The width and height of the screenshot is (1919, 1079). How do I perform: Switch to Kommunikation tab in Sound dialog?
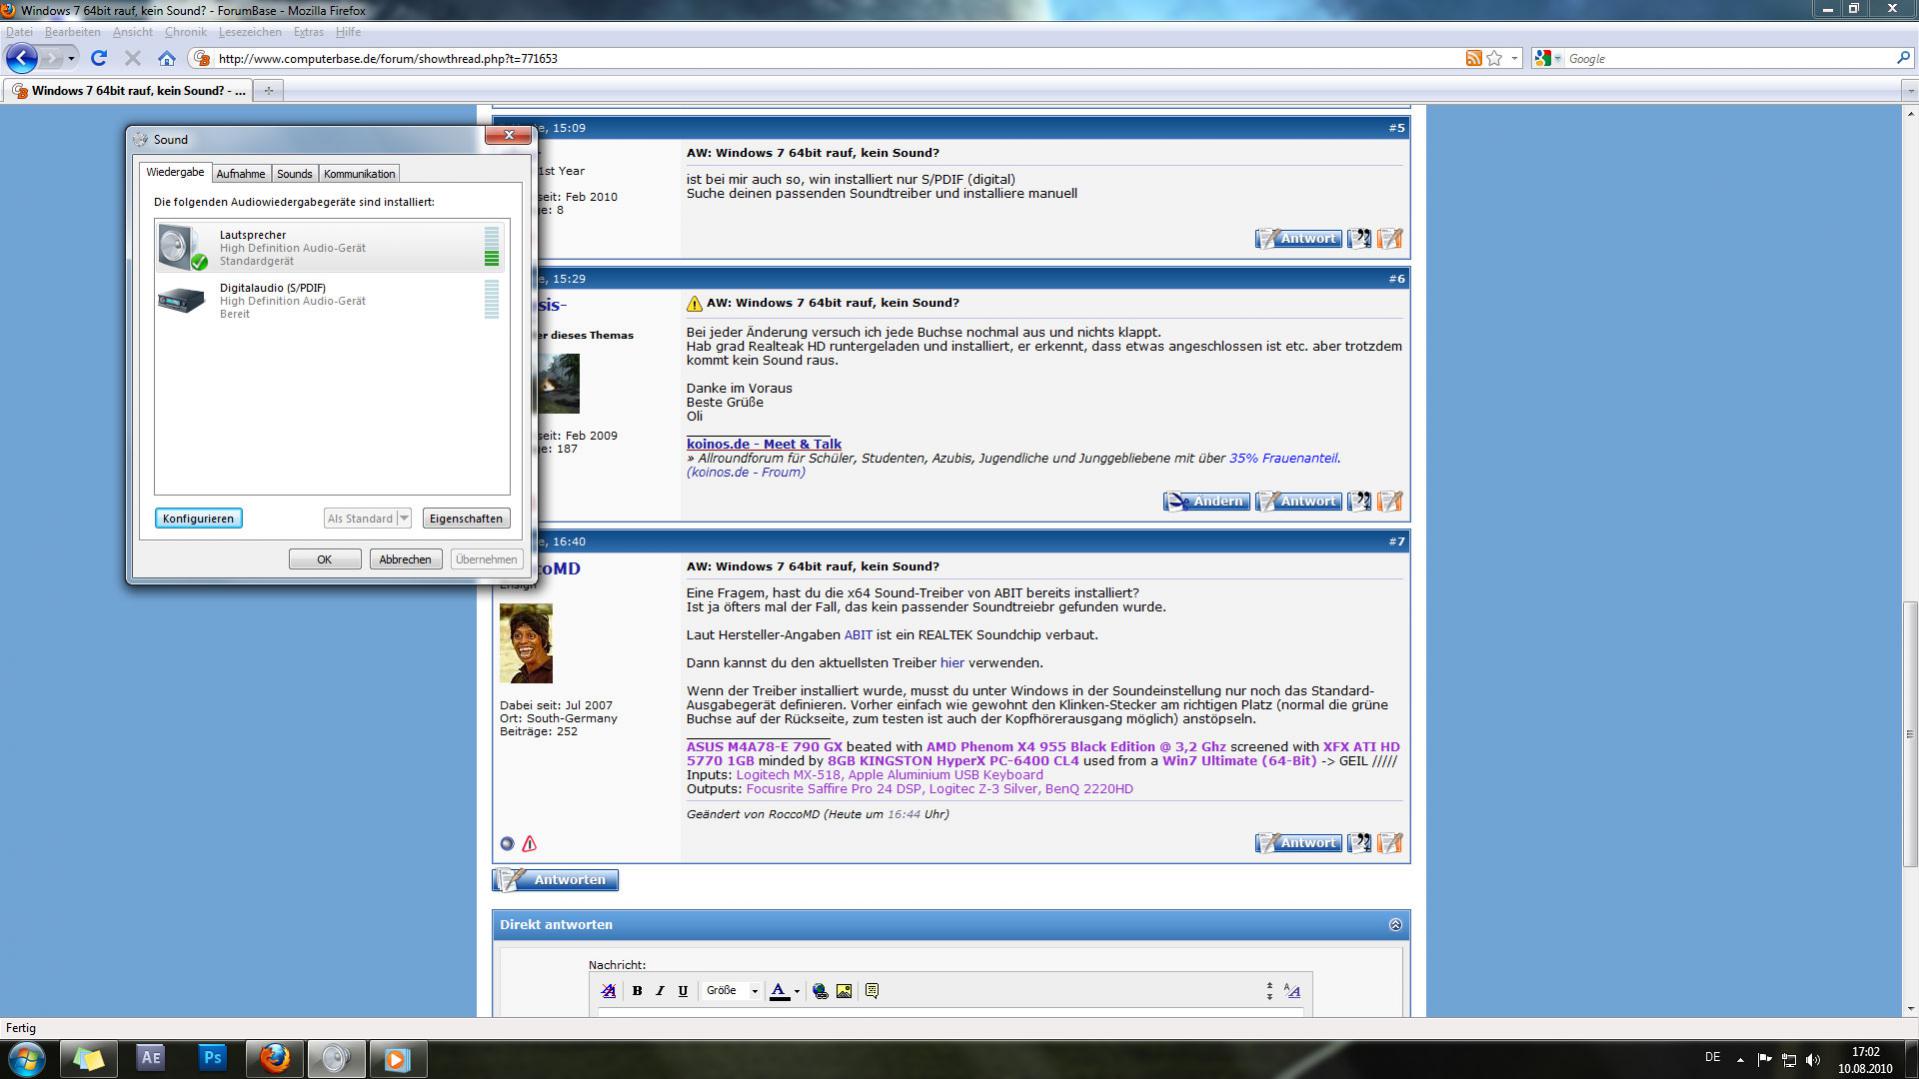359,174
